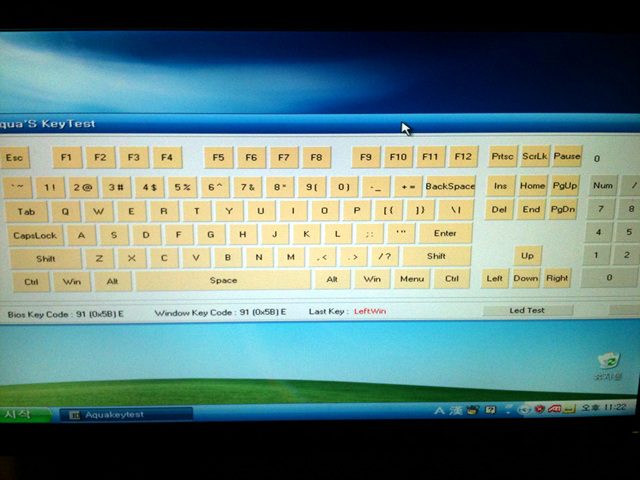This screenshot has height=480, width=640.
Task: Click the Down arrow key tile
Action: click(526, 278)
